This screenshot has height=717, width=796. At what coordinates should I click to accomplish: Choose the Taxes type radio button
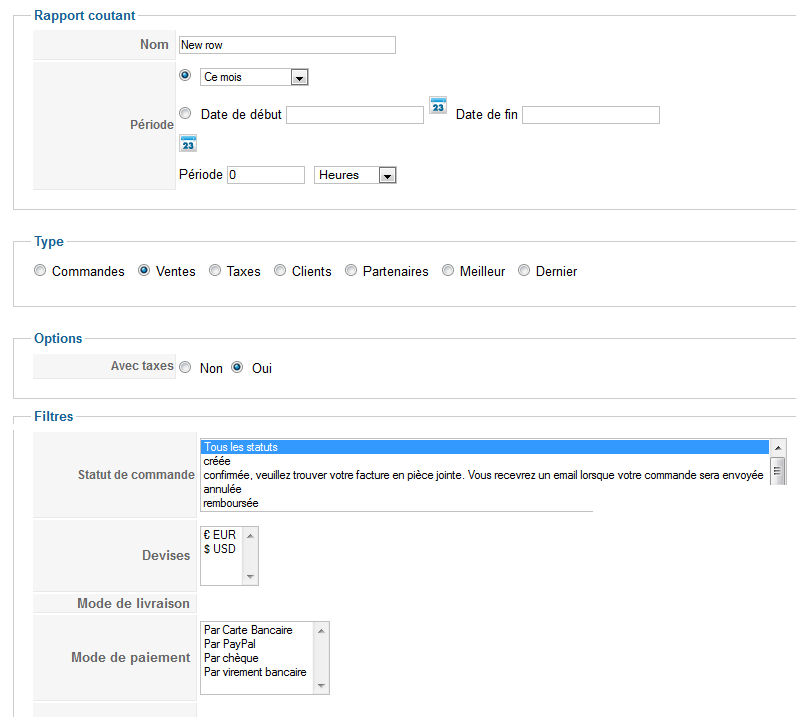[x=215, y=270]
